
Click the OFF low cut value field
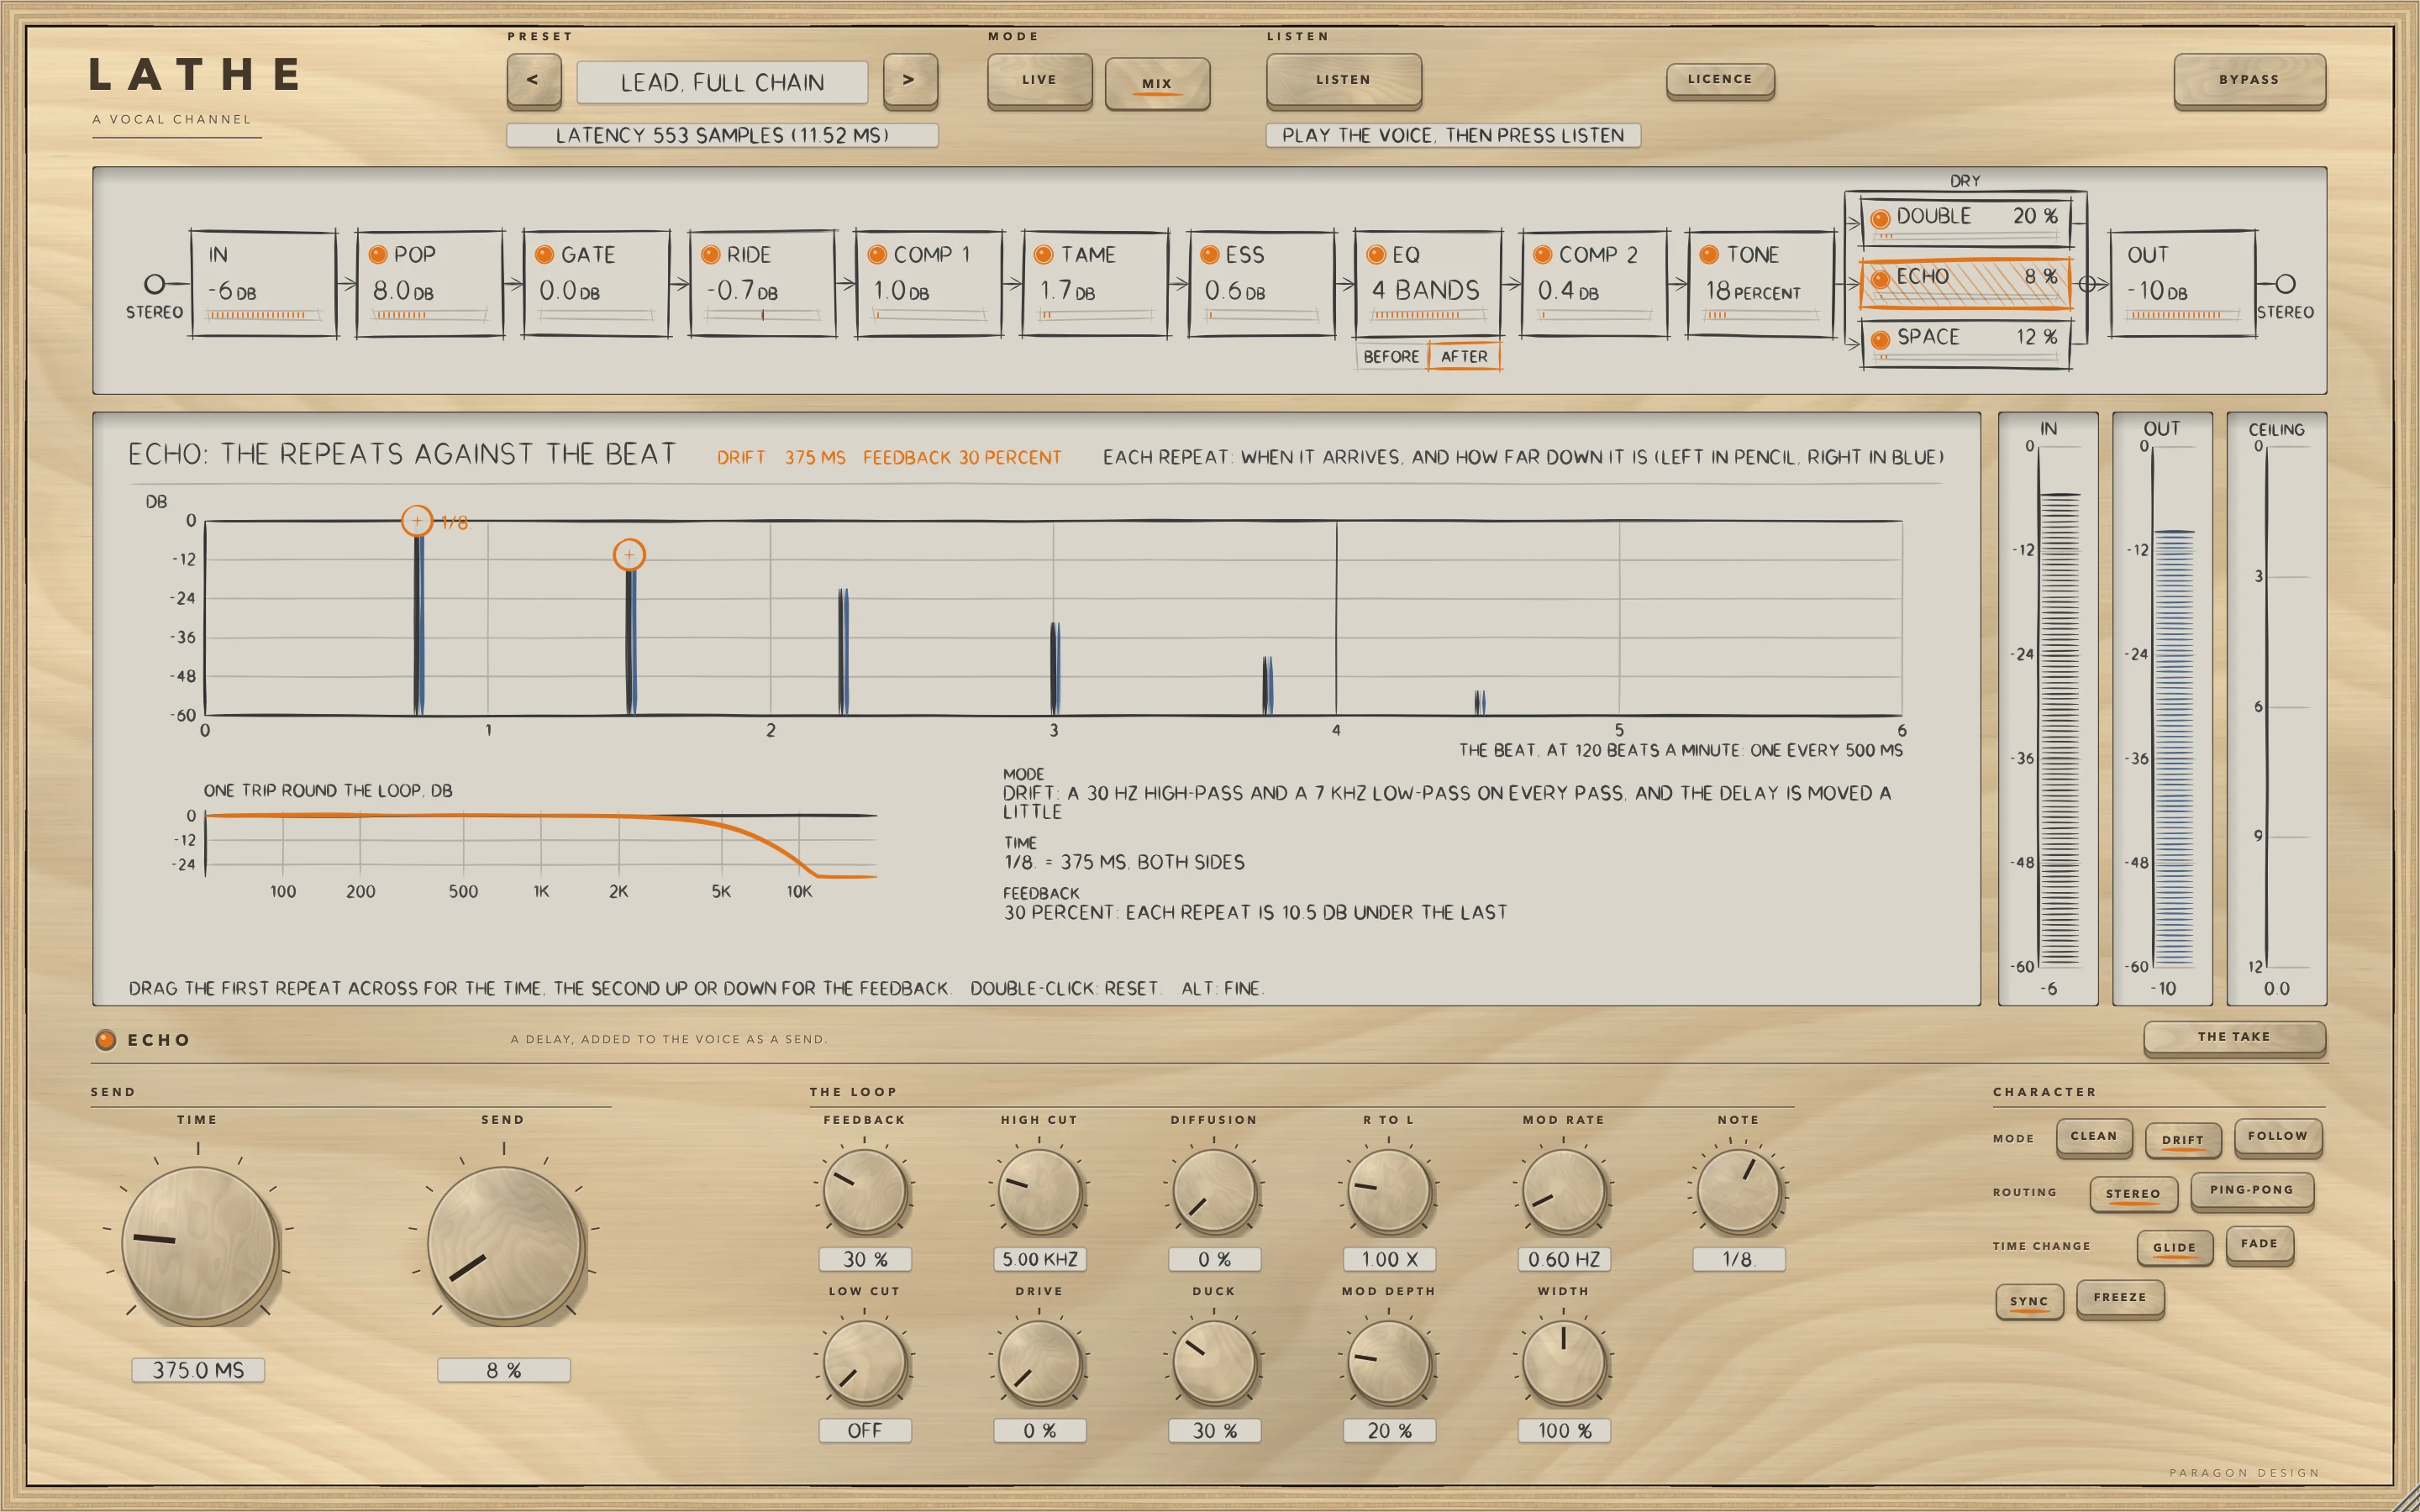(865, 1431)
